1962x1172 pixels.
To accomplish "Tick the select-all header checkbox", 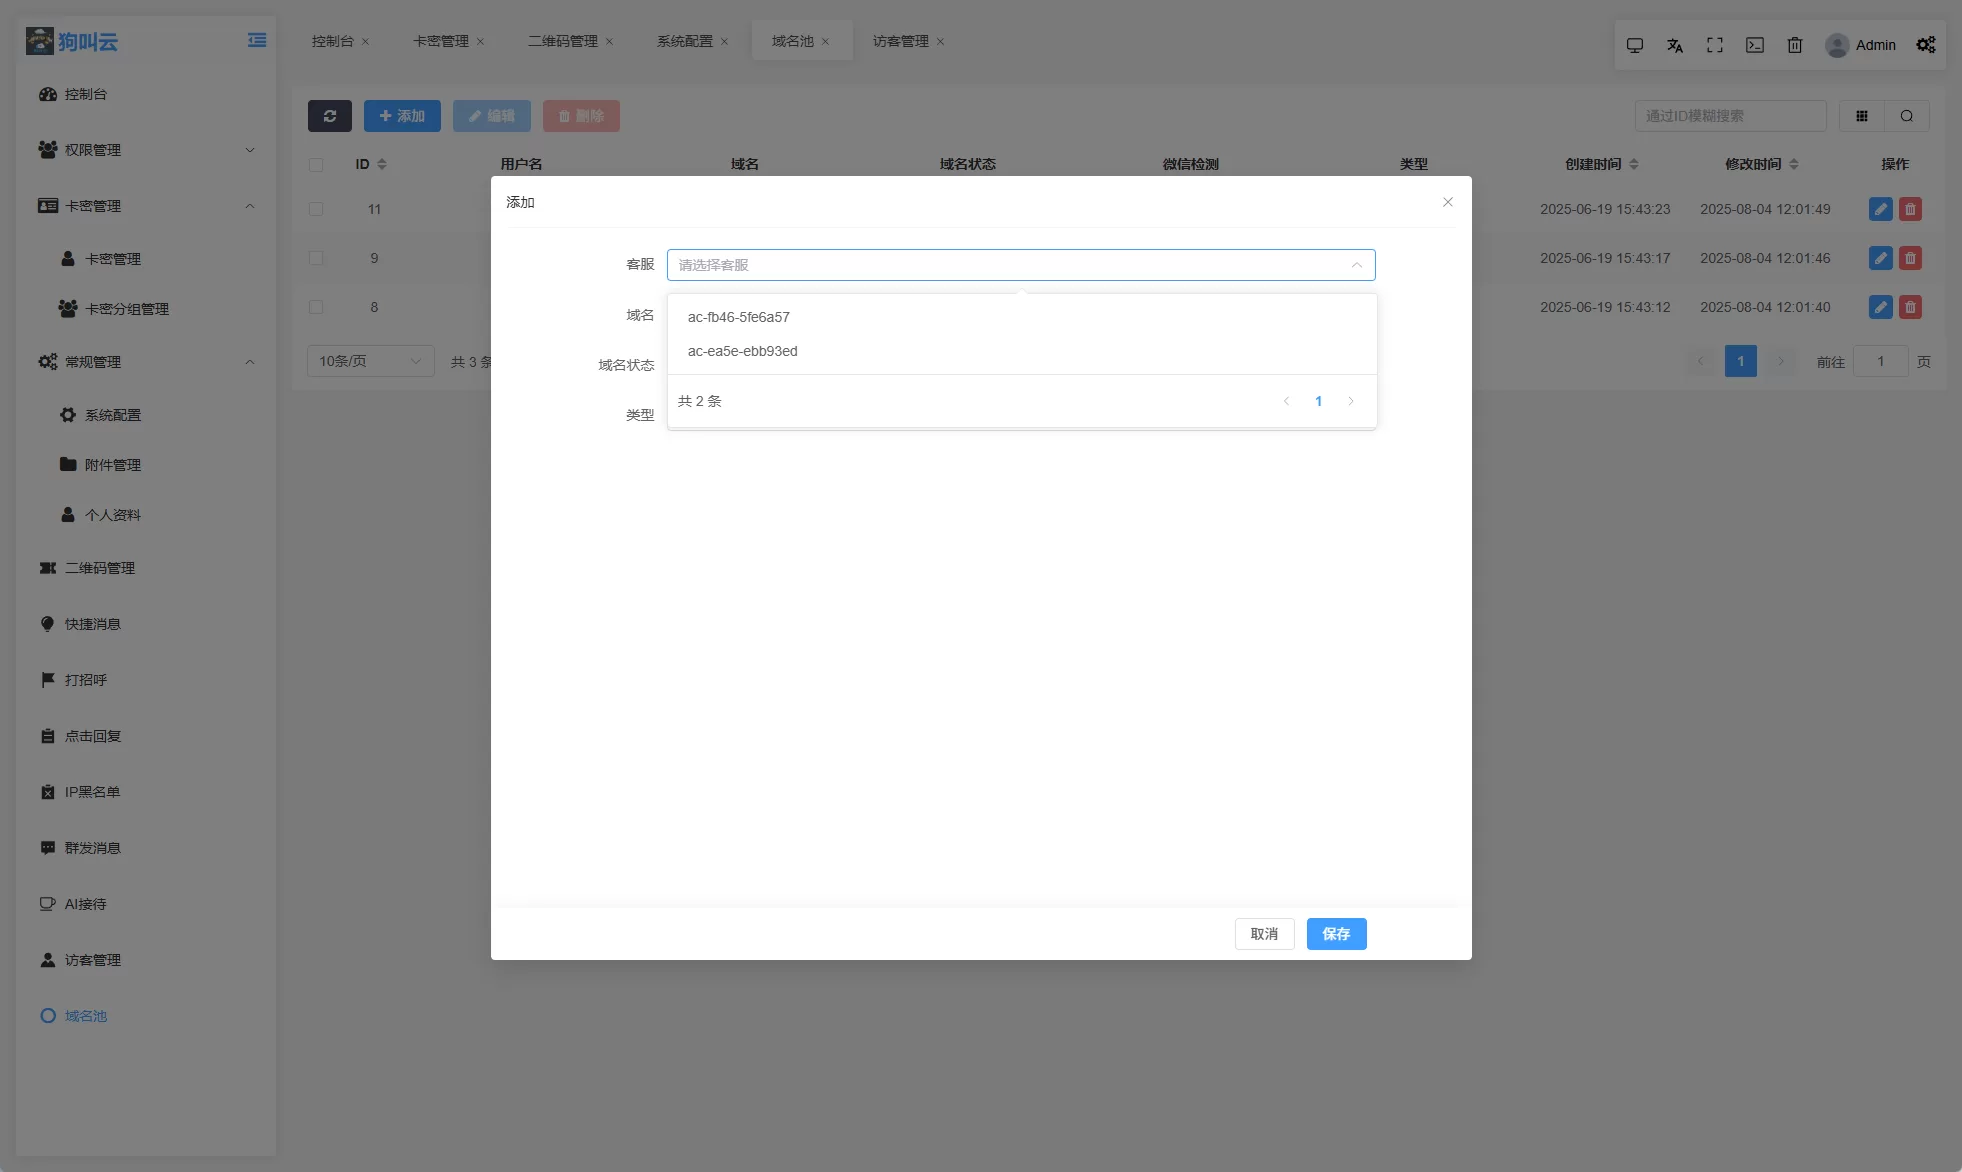I will click(x=316, y=164).
